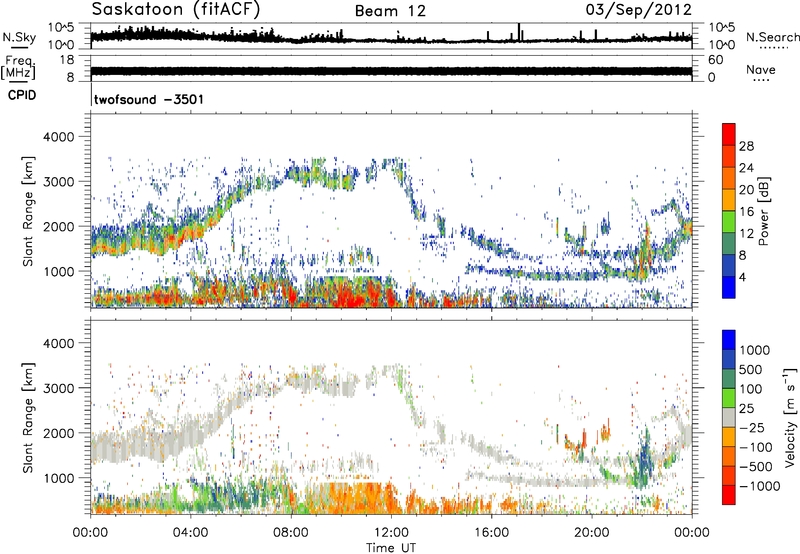800x554 pixels.
Task: Click "4000" tick on Power panel range axis
Action: [x=58, y=137]
